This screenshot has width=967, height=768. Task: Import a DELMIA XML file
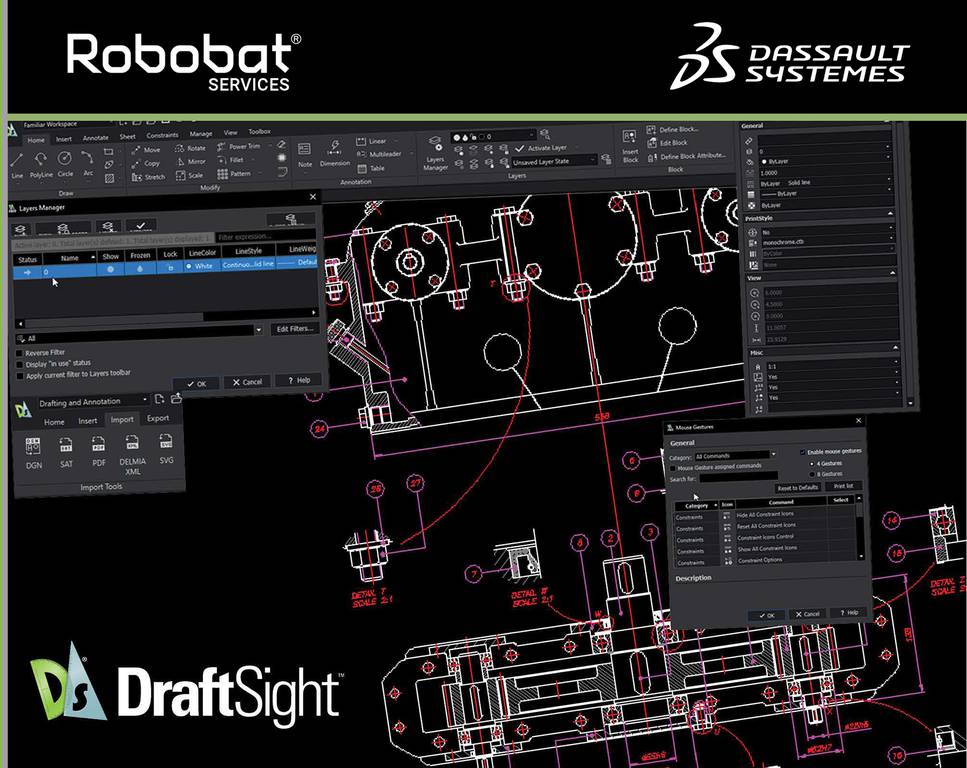[133, 455]
